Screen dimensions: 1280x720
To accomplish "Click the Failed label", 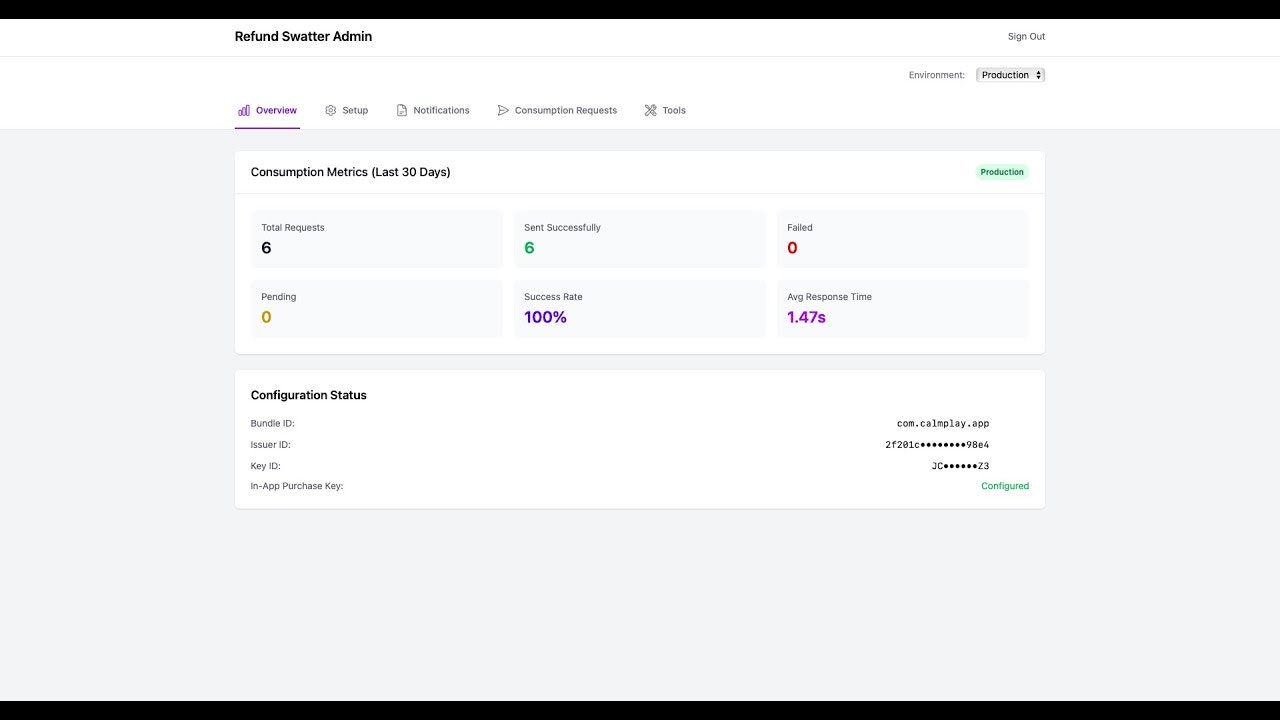I will pos(800,227).
